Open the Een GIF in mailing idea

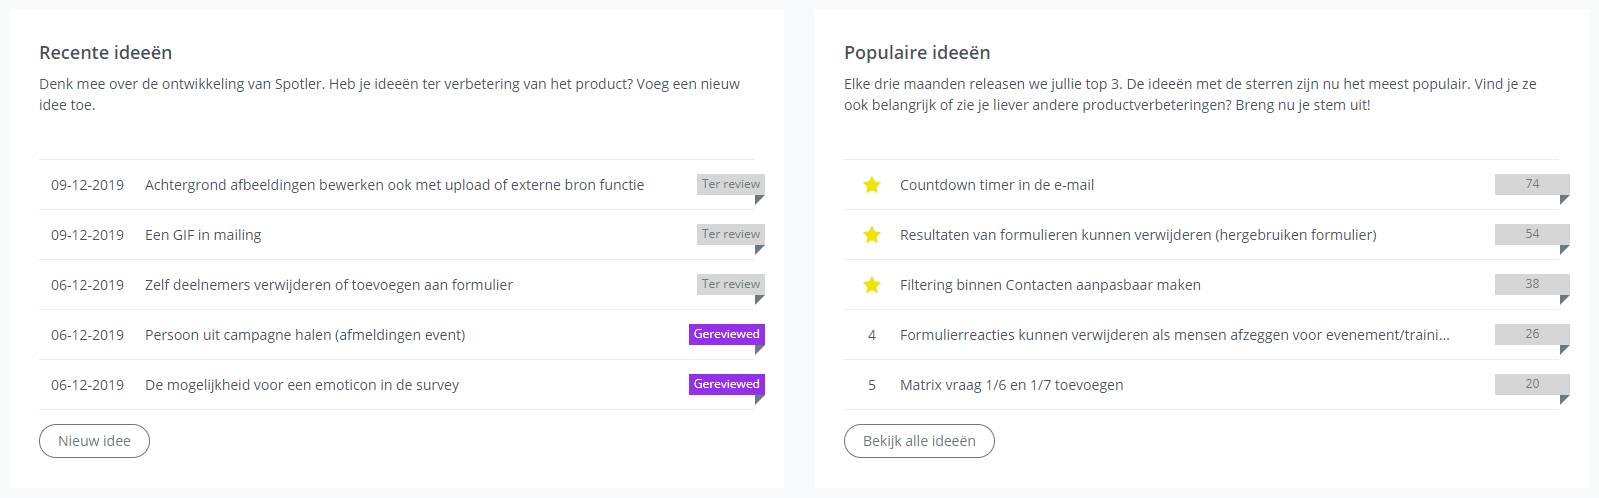pyautogui.click(x=203, y=235)
